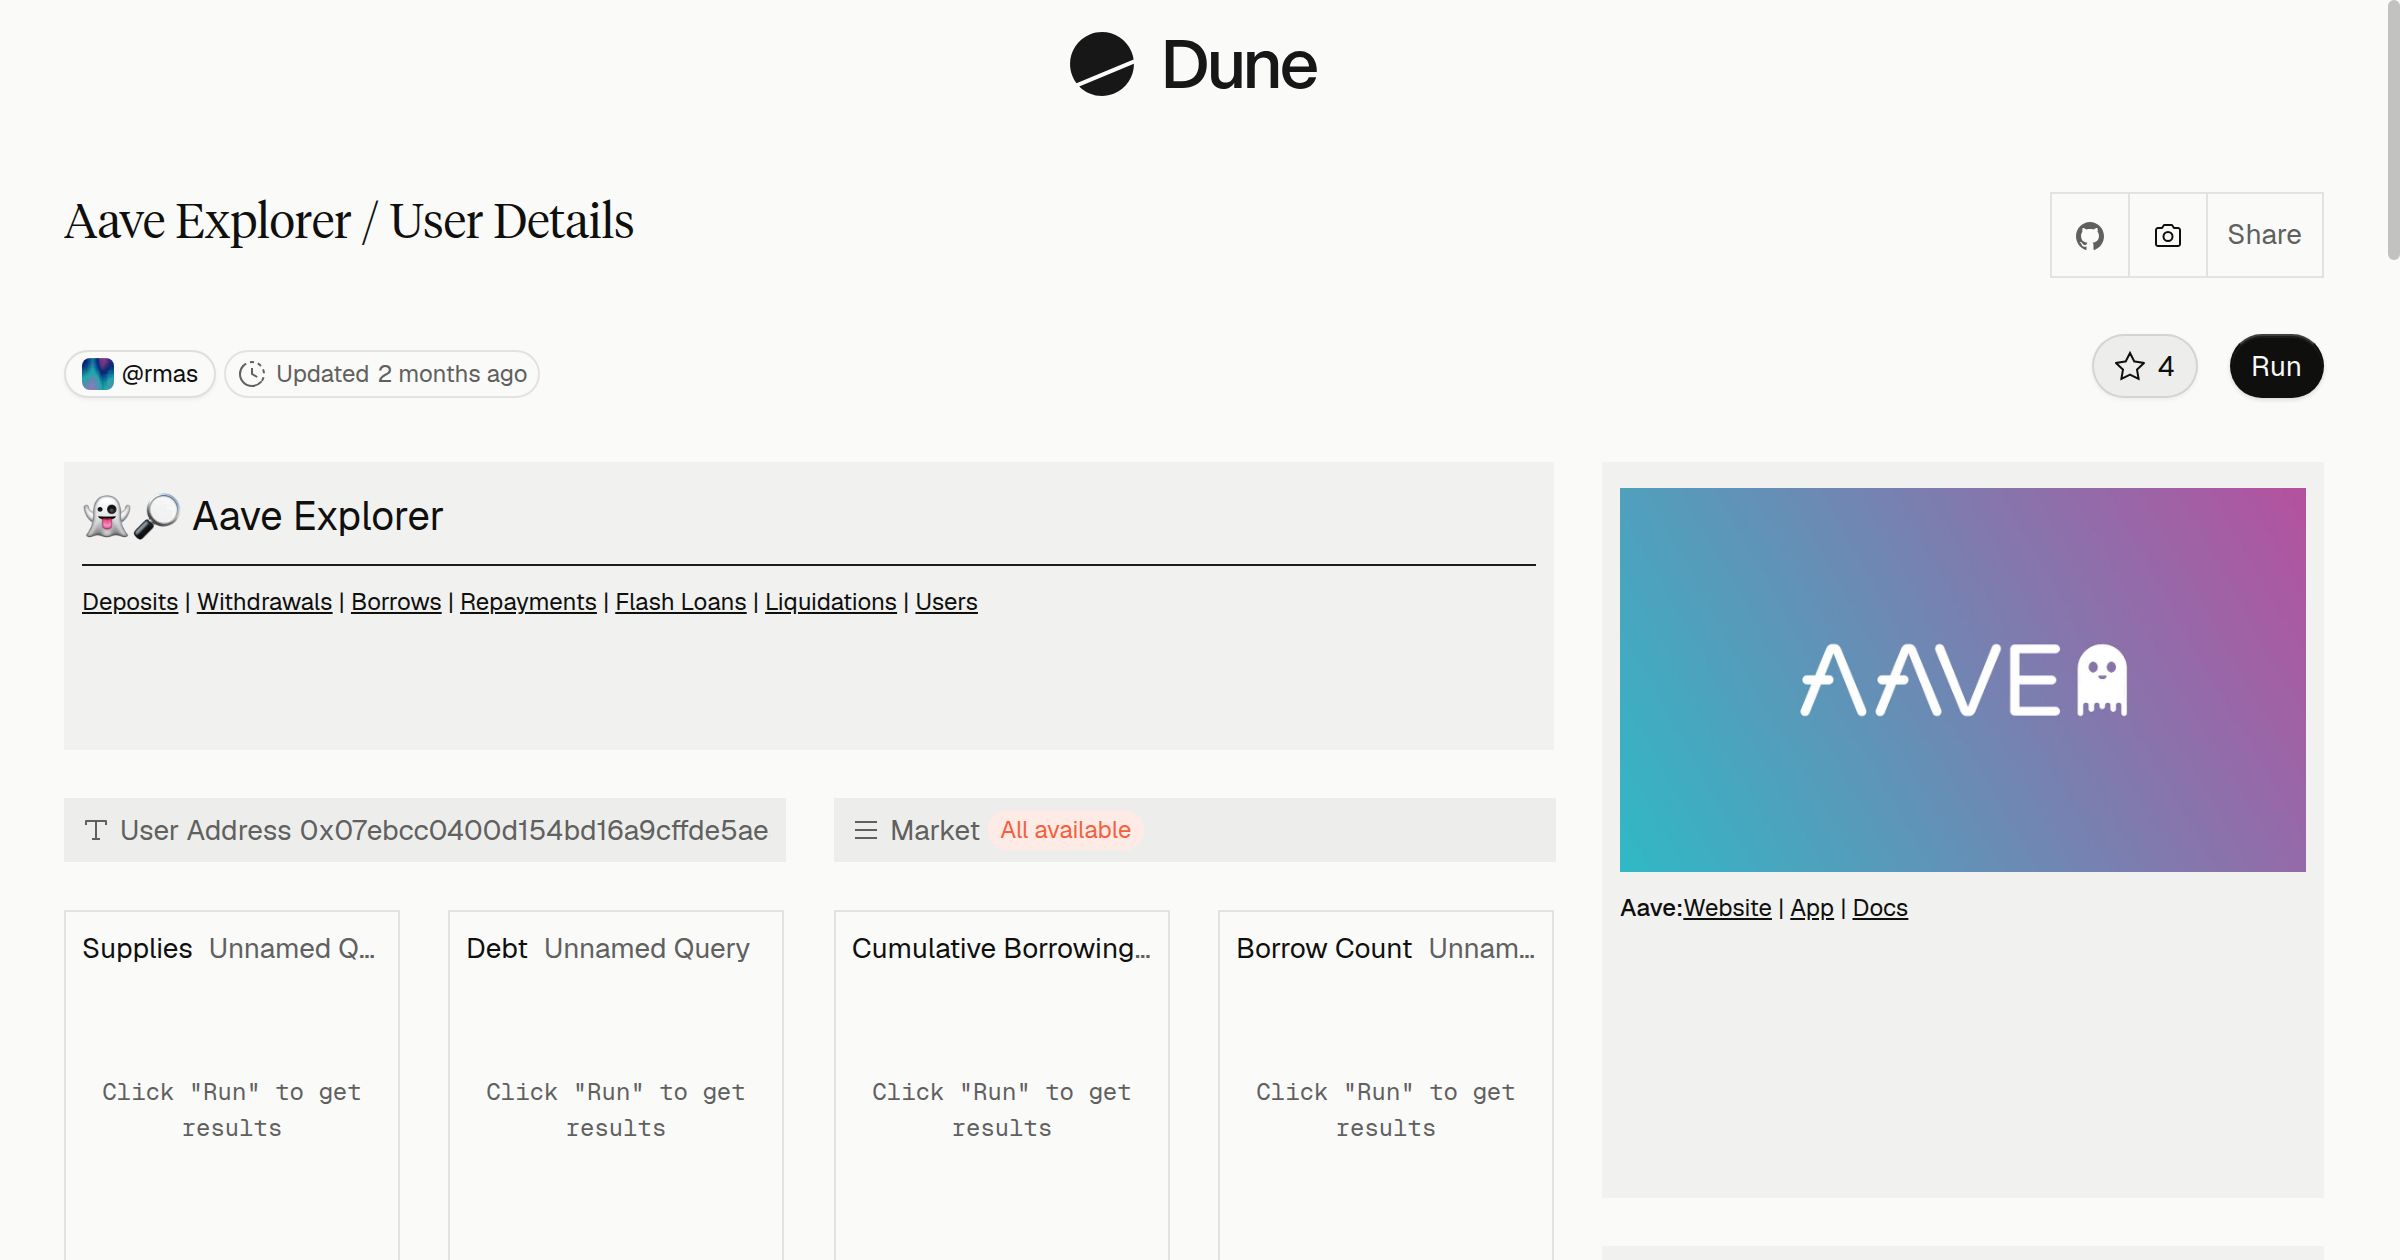Click the Cumulative Borrowing panel title
The width and height of the screenshot is (2400, 1260).
(1001, 948)
